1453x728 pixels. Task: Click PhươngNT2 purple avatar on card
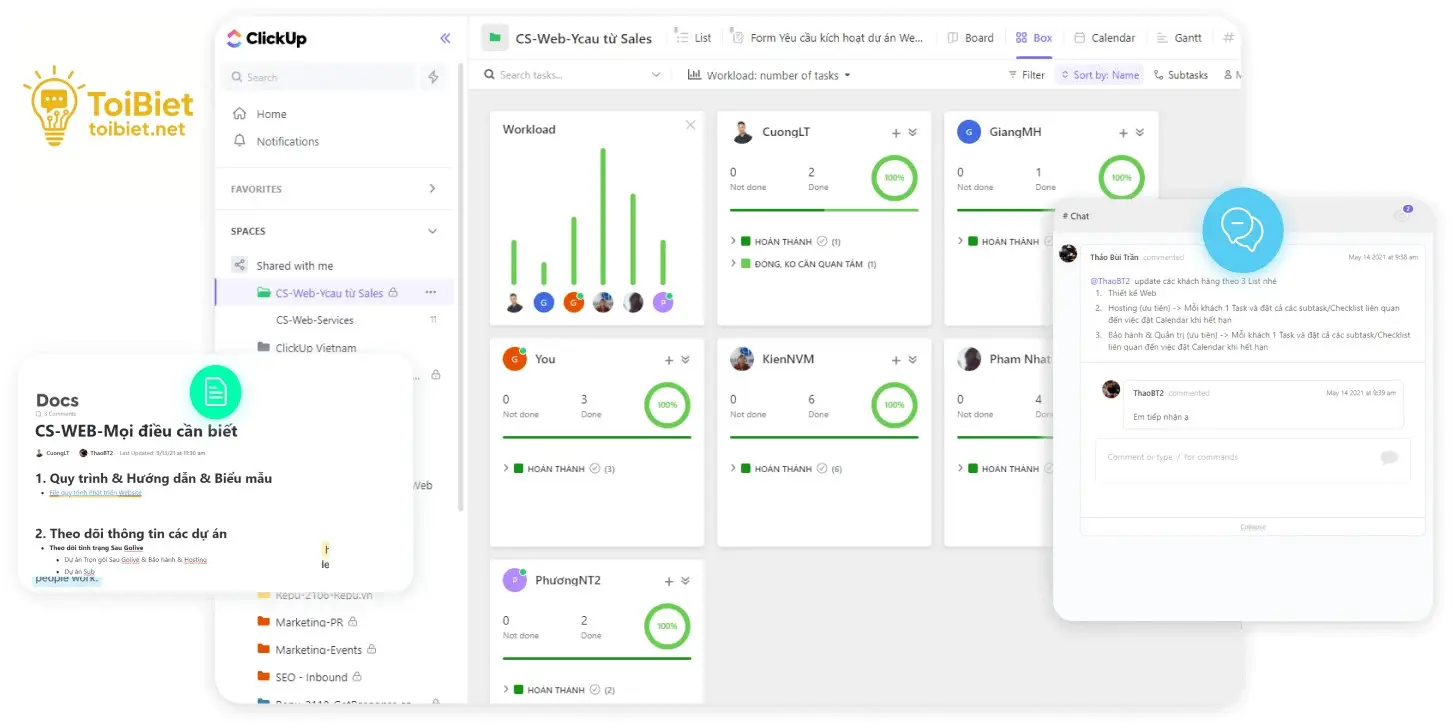(514, 580)
